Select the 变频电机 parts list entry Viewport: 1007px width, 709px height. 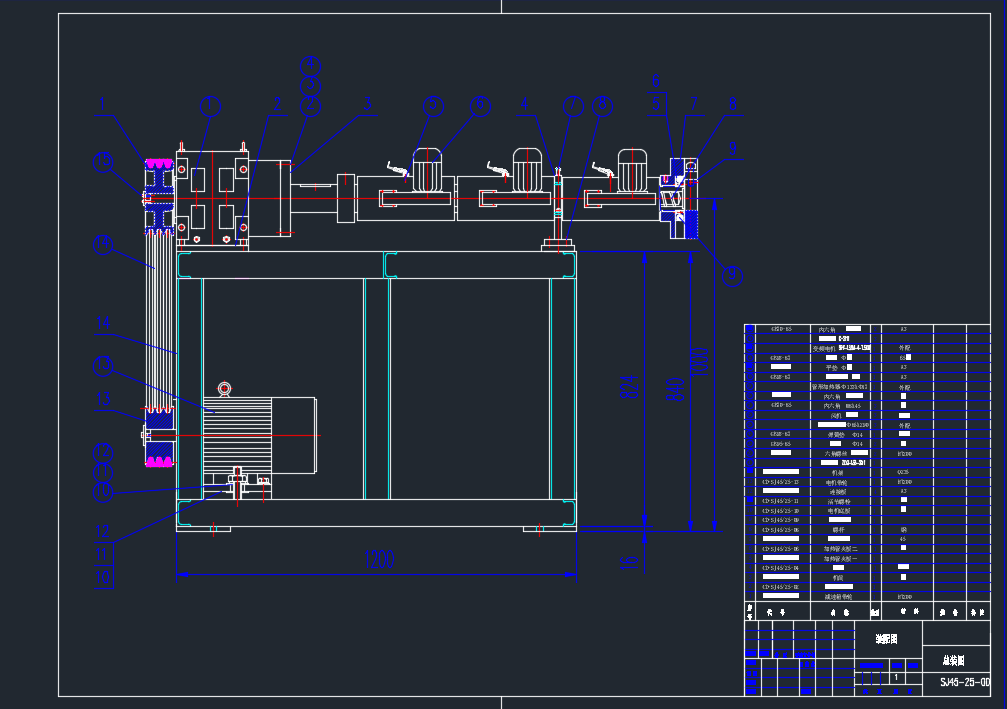click(x=826, y=348)
